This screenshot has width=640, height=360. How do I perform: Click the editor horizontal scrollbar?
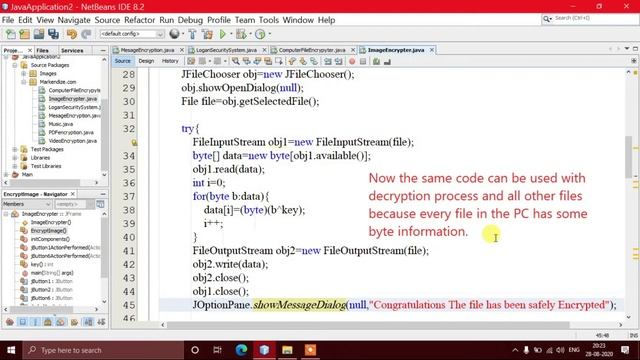368,325
